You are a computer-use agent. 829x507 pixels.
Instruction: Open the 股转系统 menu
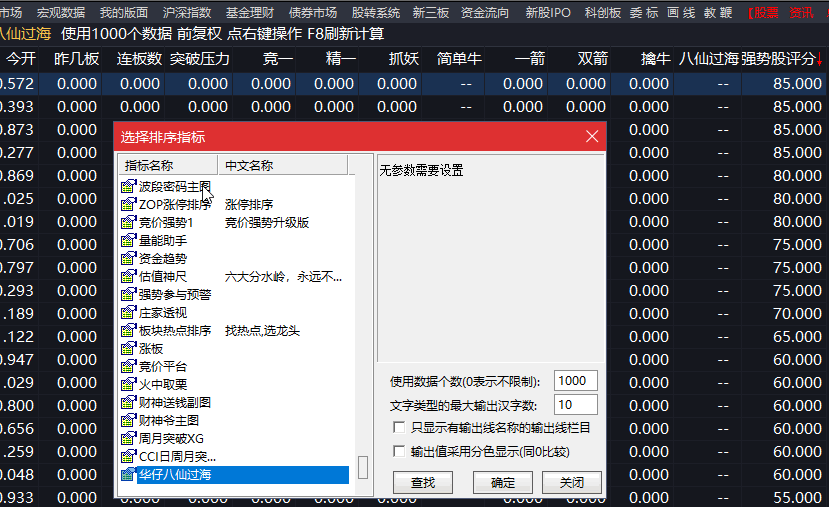click(x=375, y=12)
